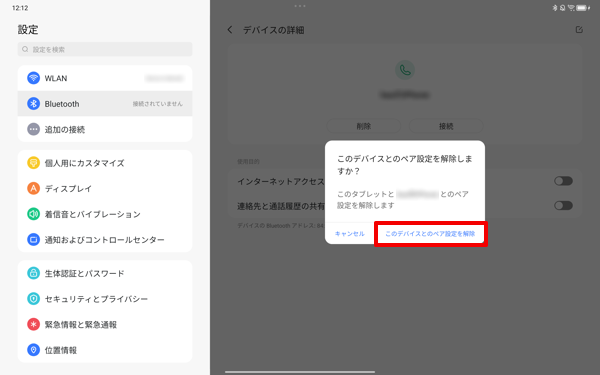Open ディスプレイ settings
The width and height of the screenshot is (600, 375).
click(x=105, y=188)
